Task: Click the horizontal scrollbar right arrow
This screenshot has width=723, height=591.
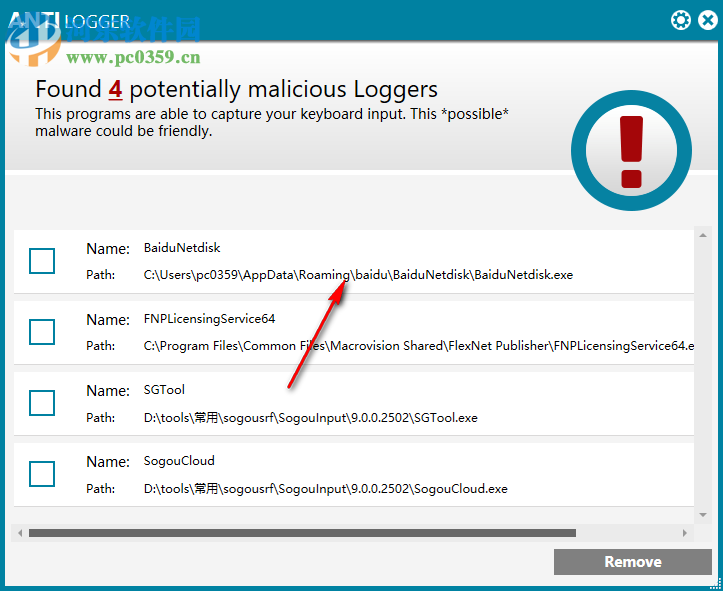Action: click(685, 533)
